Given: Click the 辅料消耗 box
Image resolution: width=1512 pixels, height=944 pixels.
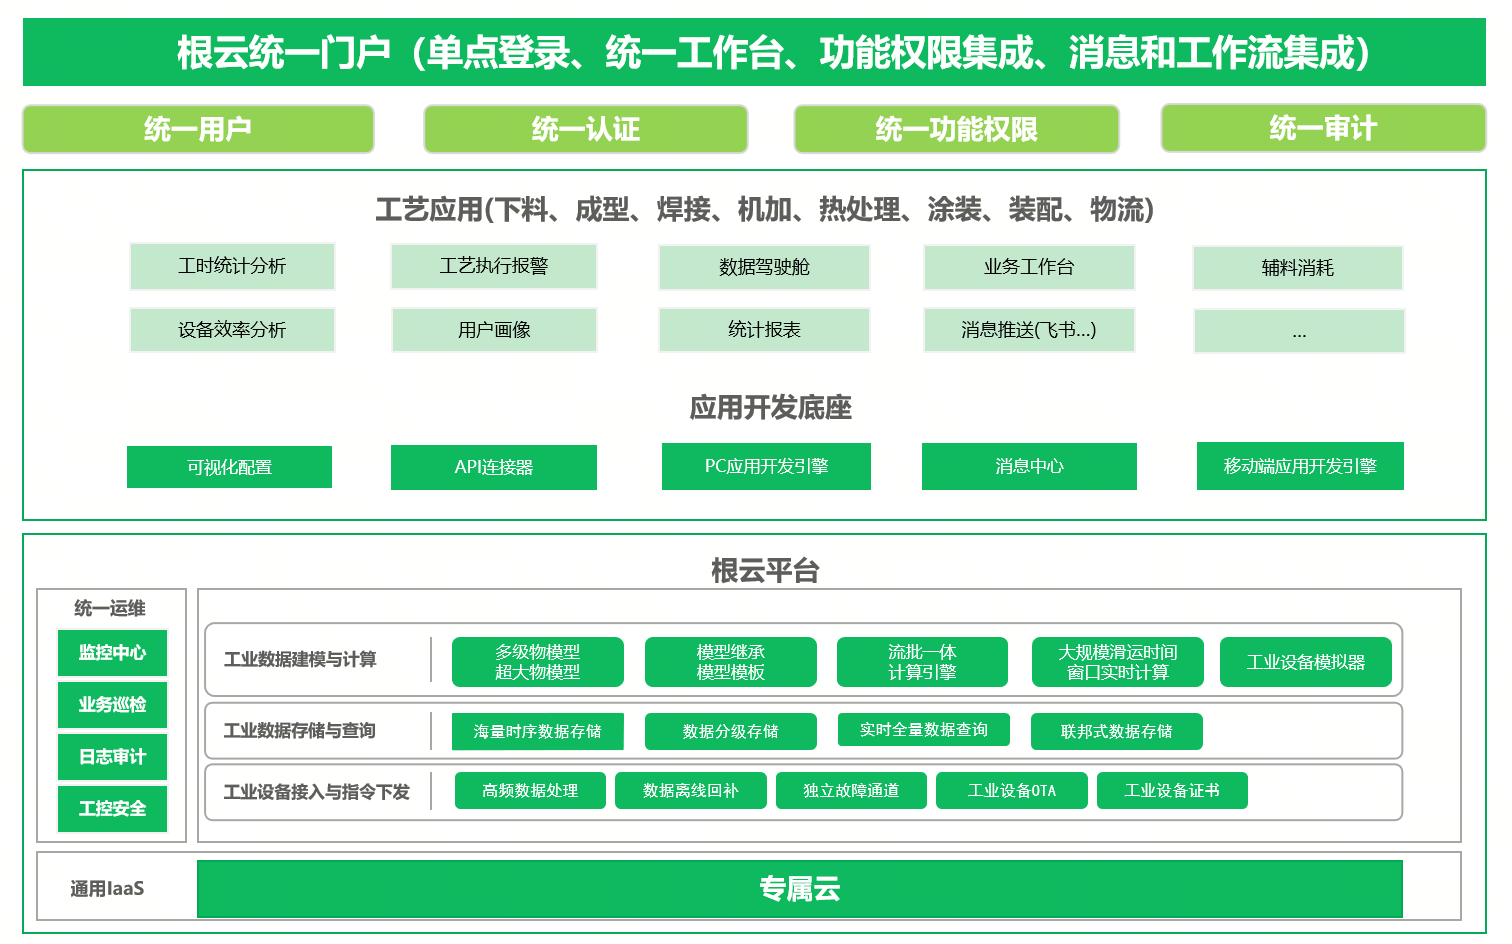Looking at the screenshot, I should (x=1297, y=268).
